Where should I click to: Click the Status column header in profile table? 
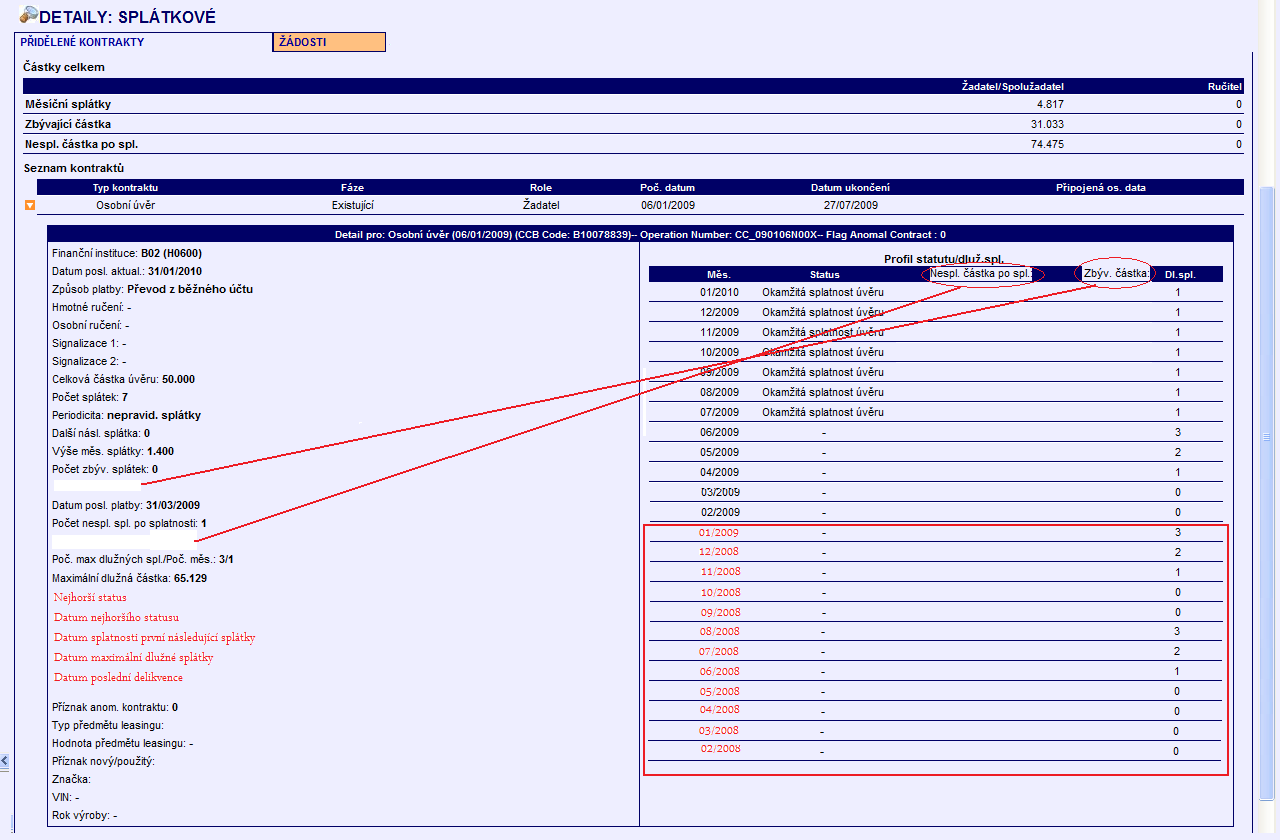coord(825,274)
